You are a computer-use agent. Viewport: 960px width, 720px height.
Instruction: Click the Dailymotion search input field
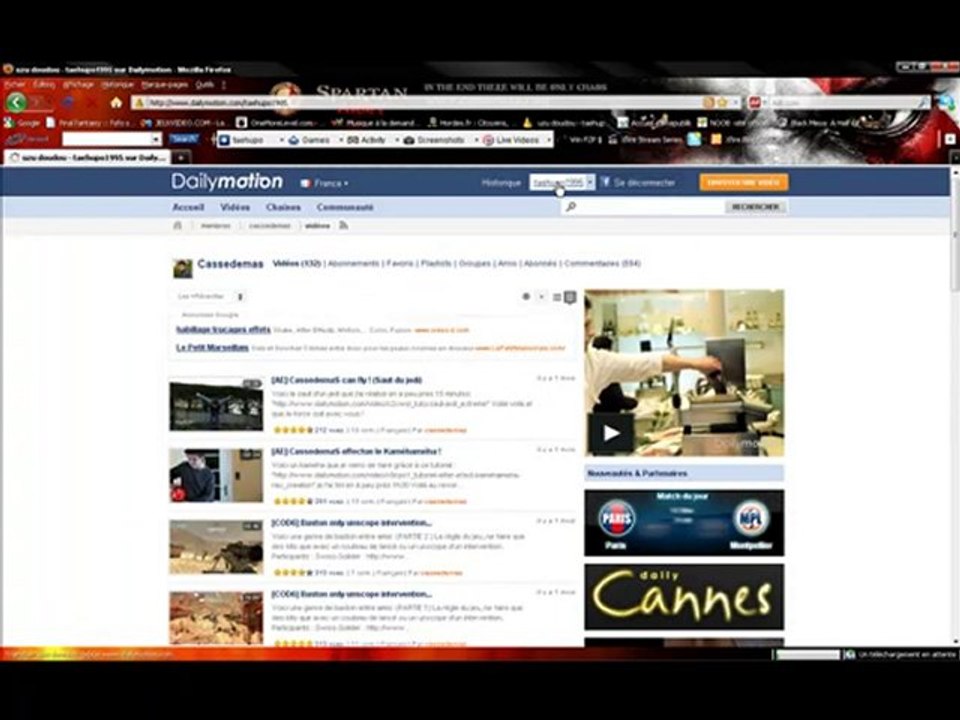(642, 207)
